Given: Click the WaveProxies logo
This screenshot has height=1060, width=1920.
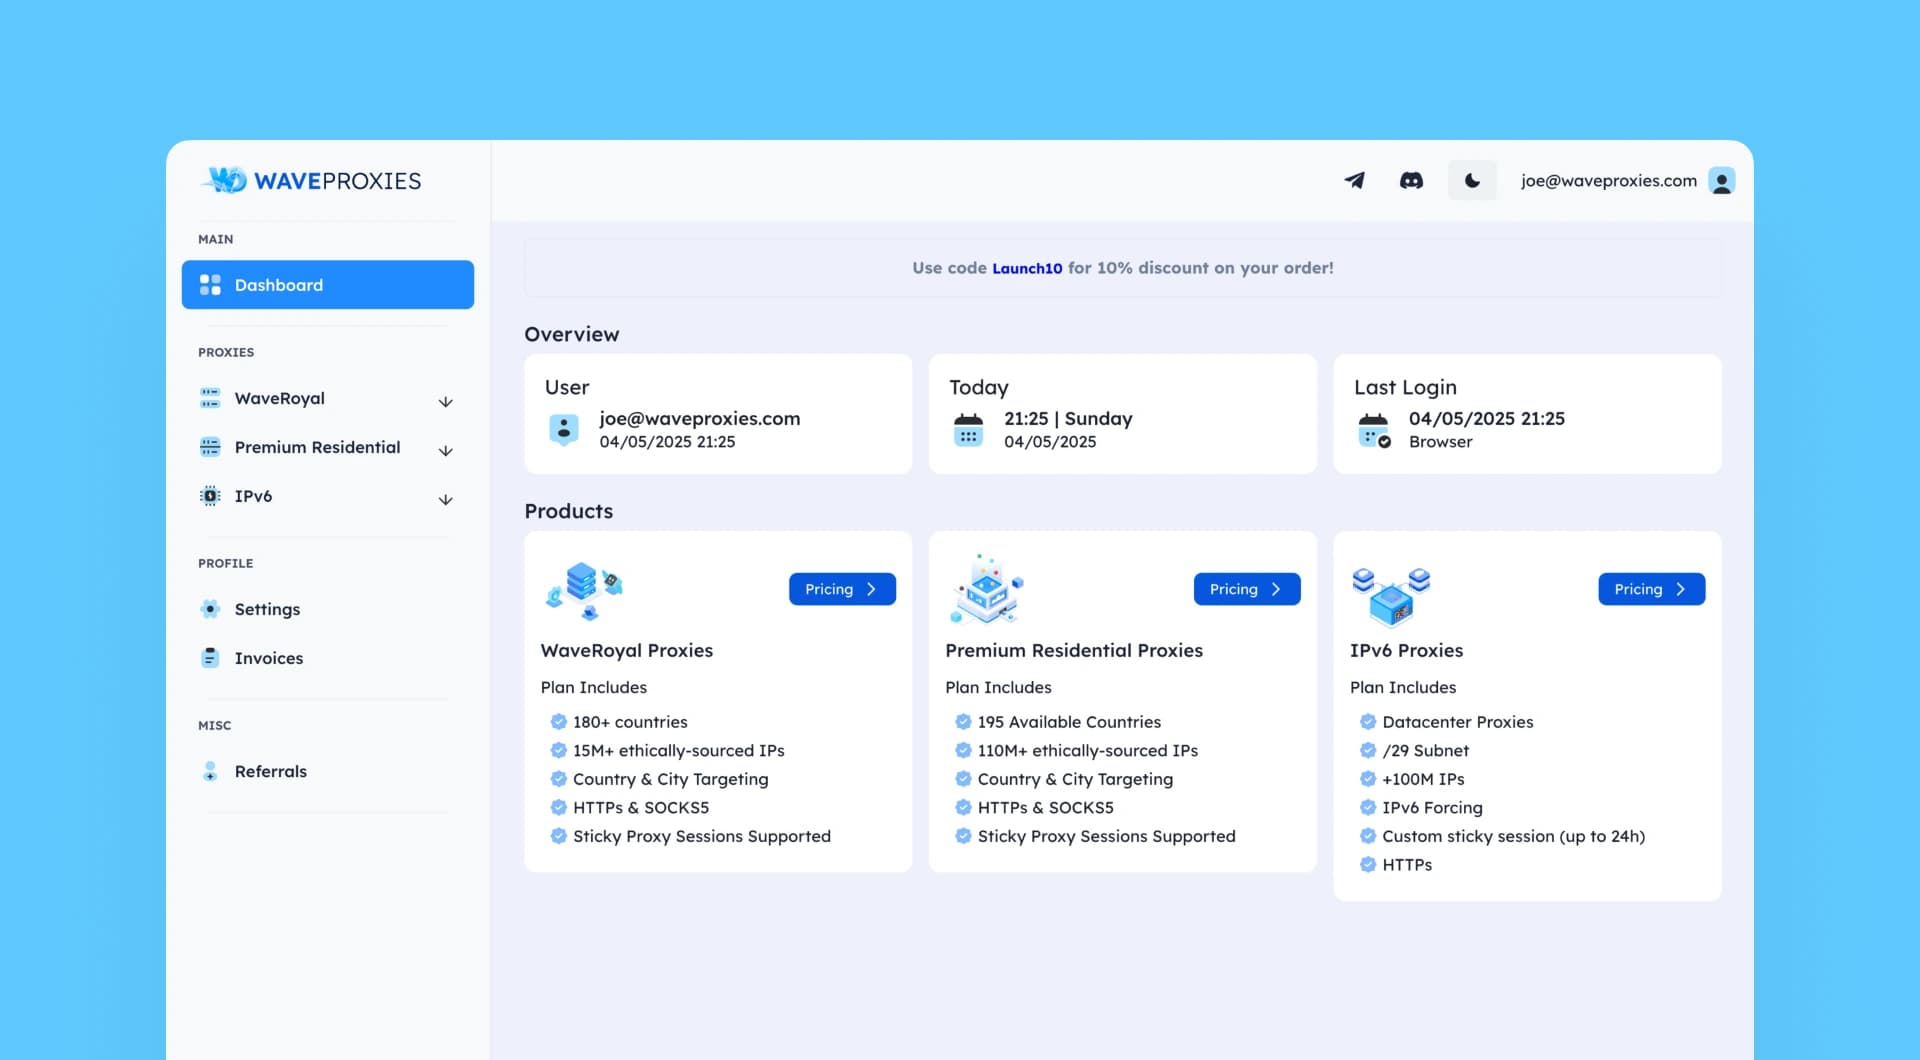Looking at the screenshot, I should (x=311, y=180).
